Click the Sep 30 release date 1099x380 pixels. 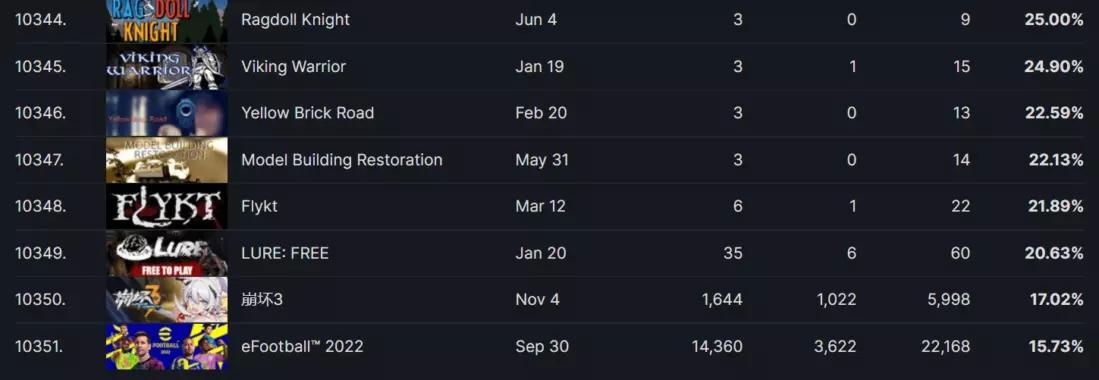542,346
